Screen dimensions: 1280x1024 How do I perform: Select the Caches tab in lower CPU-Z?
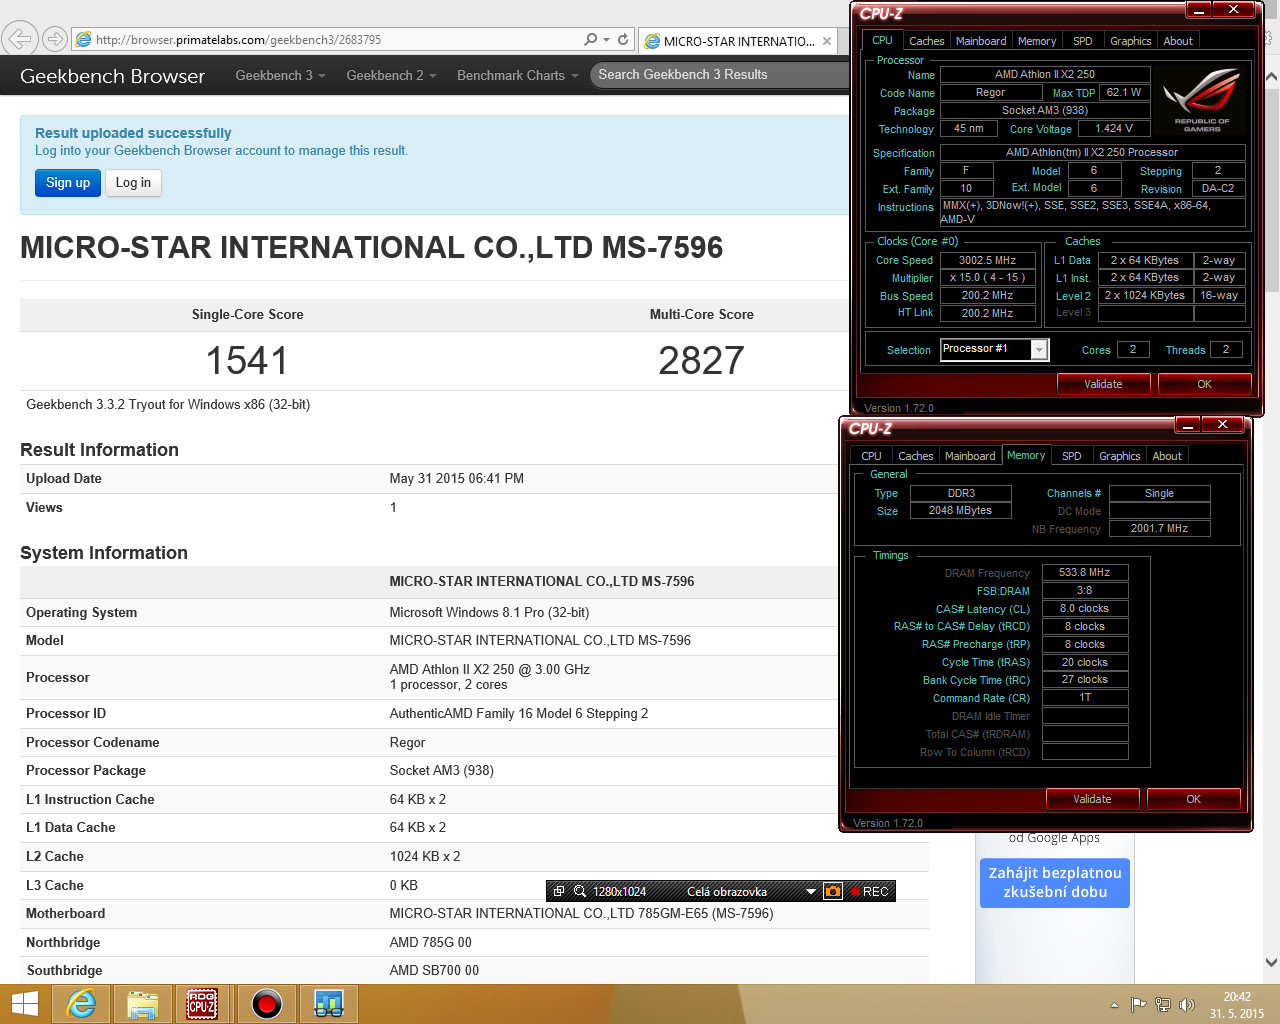tap(915, 456)
